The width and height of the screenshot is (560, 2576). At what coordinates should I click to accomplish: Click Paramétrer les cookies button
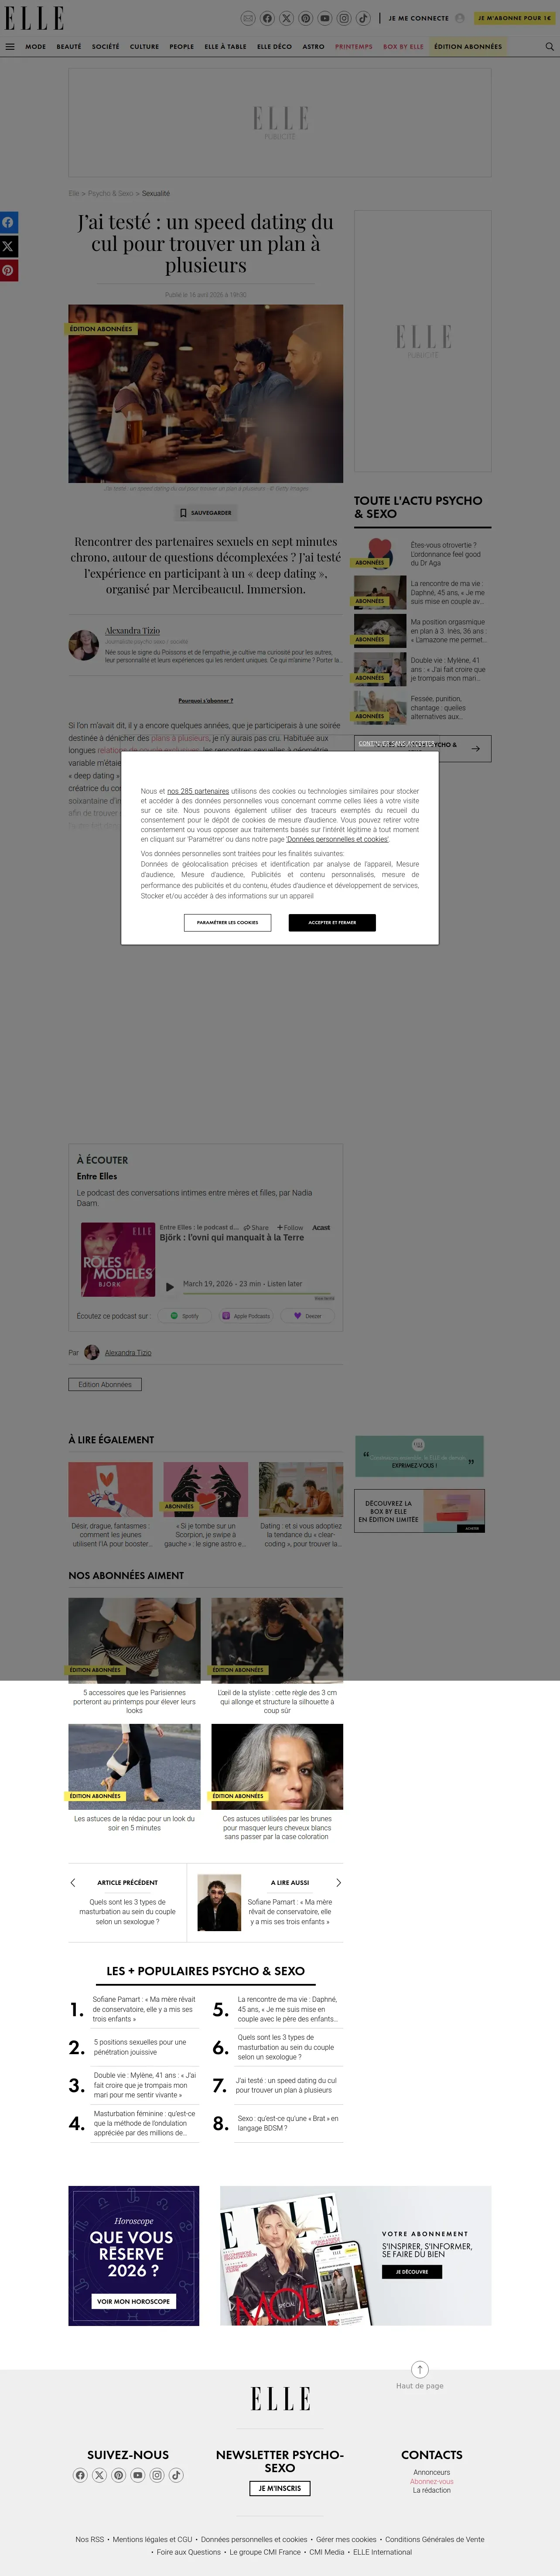click(227, 922)
